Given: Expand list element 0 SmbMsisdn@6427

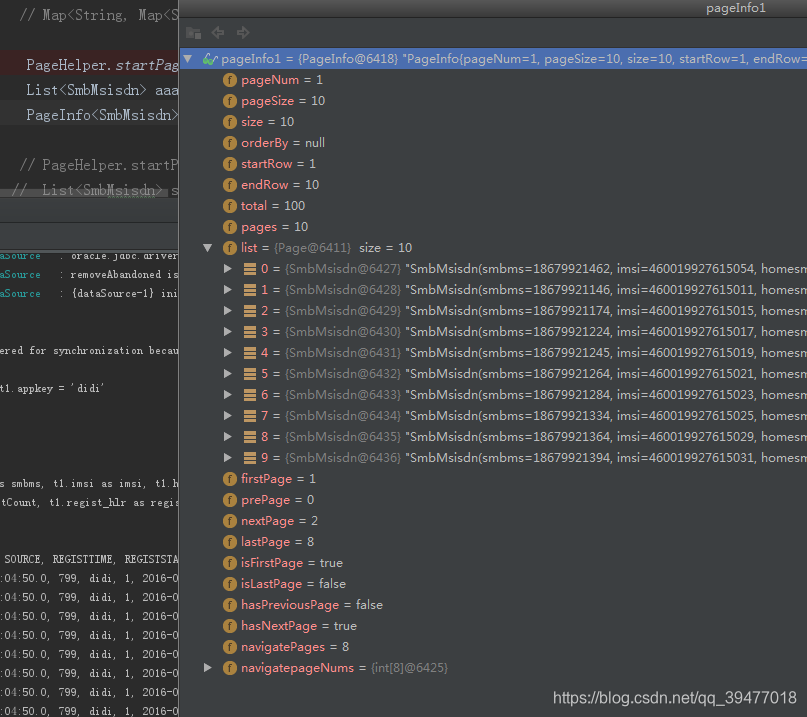Looking at the screenshot, I should [227, 269].
